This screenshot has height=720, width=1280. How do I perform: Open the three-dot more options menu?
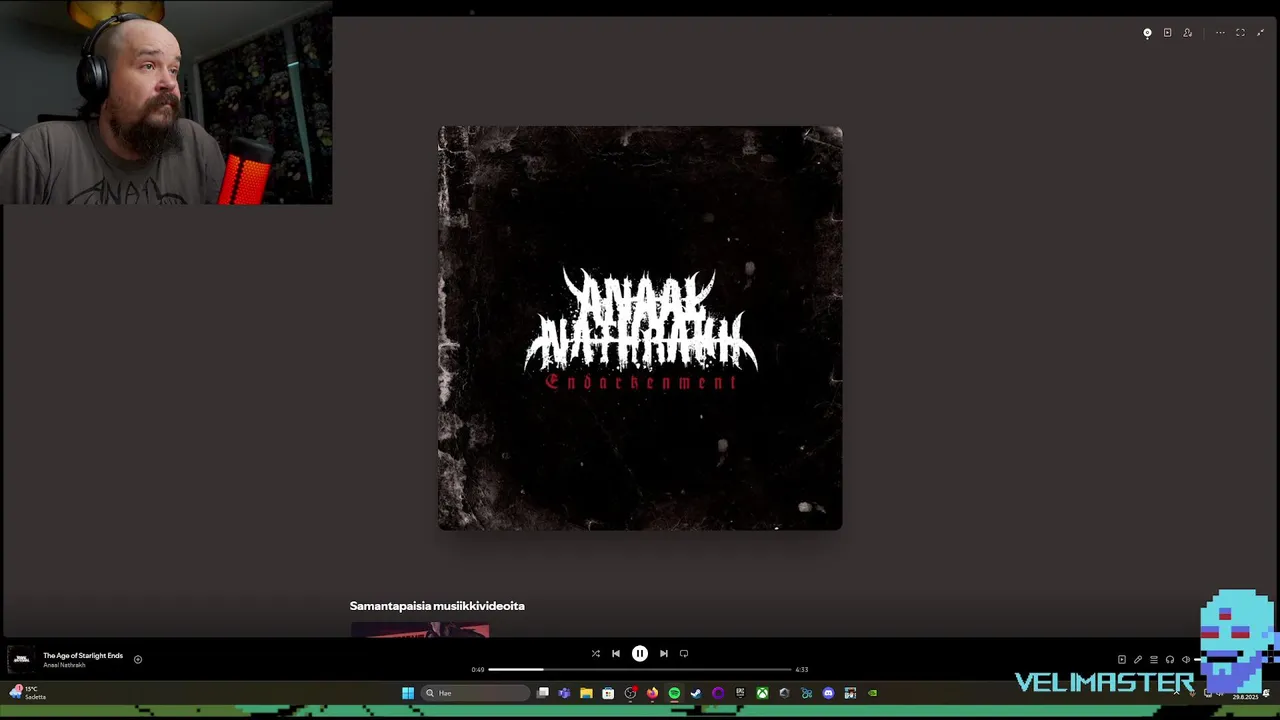click(1220, 33)
